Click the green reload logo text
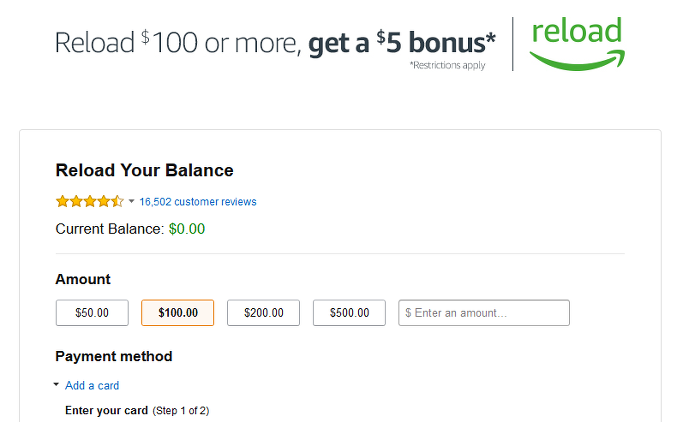 pyautogui.click(x=577, y=30)
